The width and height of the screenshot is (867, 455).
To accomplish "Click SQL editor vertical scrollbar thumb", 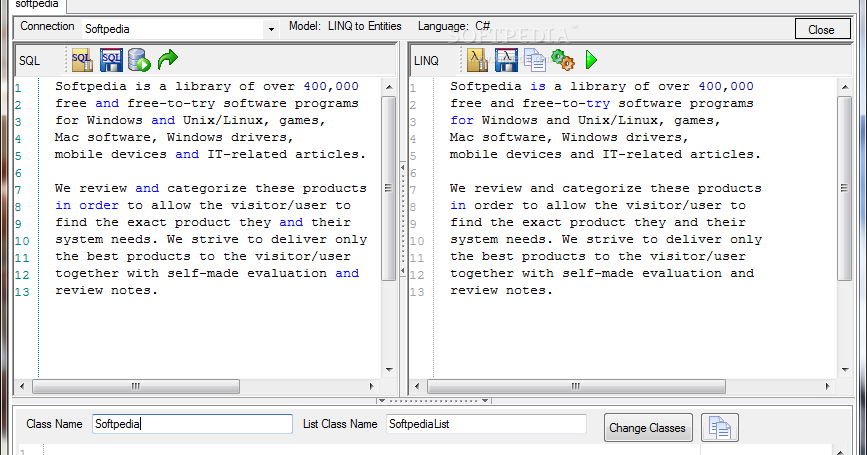I will click(389, 188).
